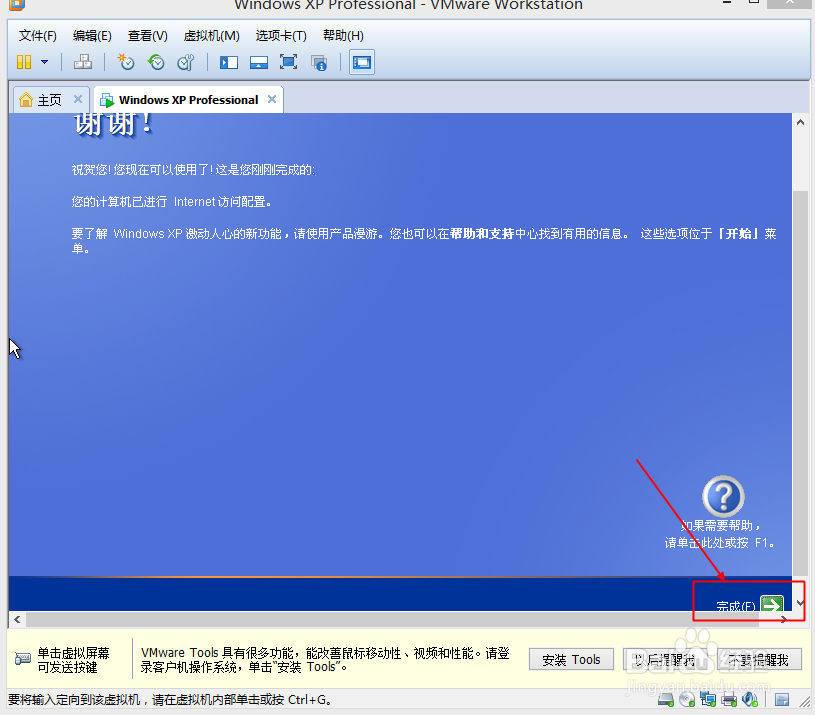The image size is (815, 715).
Task: Close the 主页 tab
Action: [x=78, y=99]
